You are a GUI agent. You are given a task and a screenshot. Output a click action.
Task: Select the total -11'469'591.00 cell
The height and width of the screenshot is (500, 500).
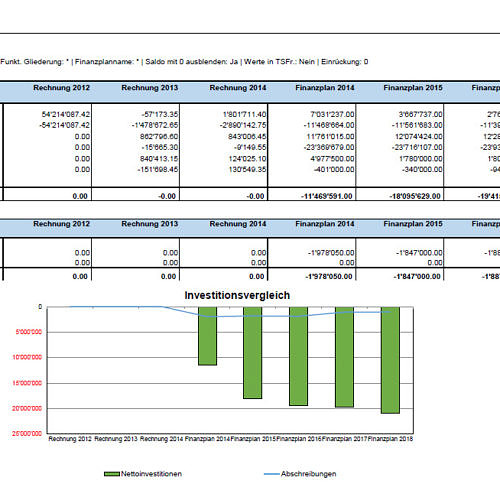[x=327, y=196]
